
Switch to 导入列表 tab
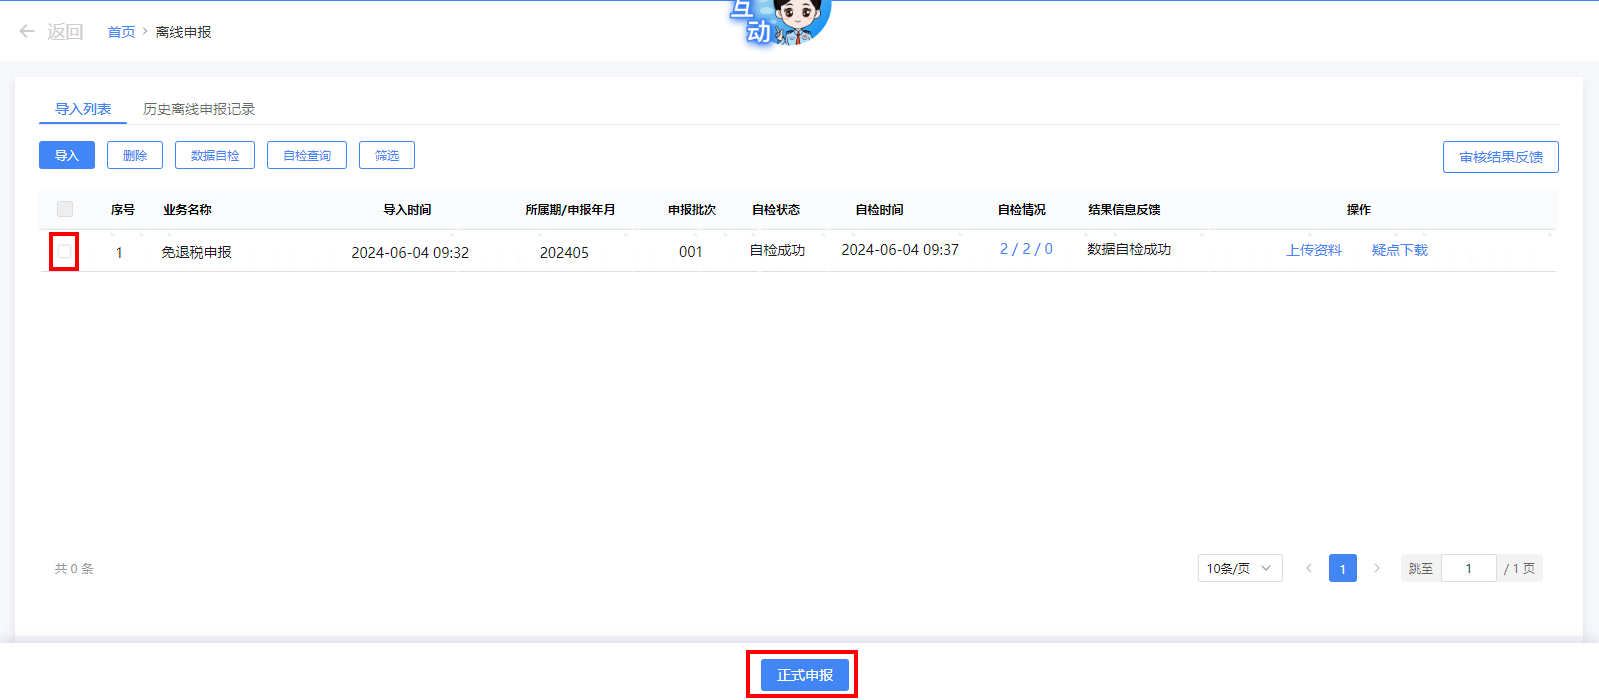pos(83,109)
